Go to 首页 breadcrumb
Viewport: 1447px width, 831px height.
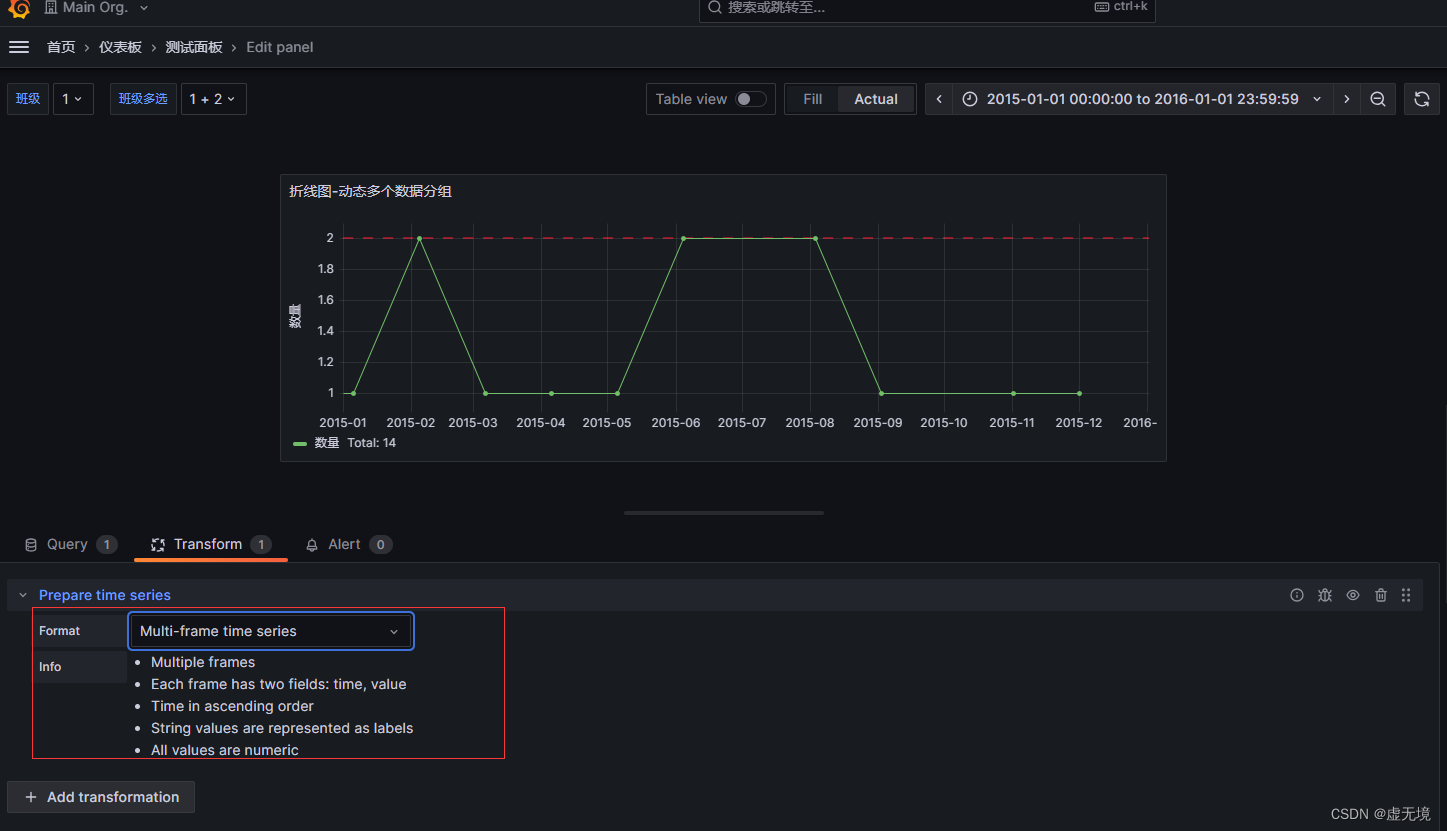pos(61,47)
